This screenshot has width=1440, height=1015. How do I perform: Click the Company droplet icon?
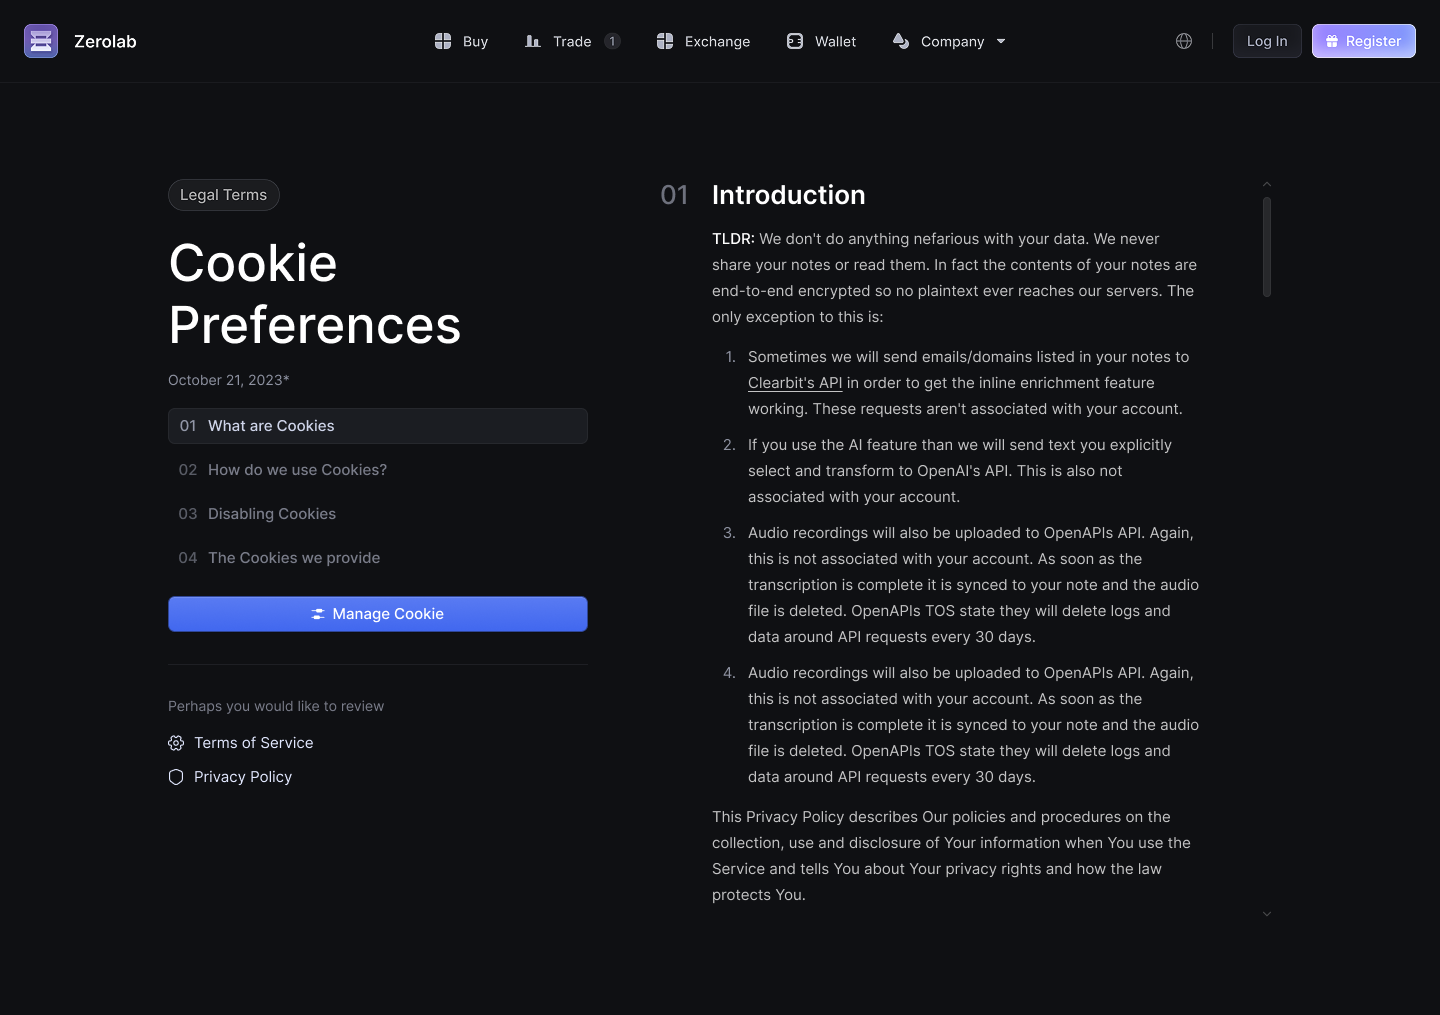901,41
